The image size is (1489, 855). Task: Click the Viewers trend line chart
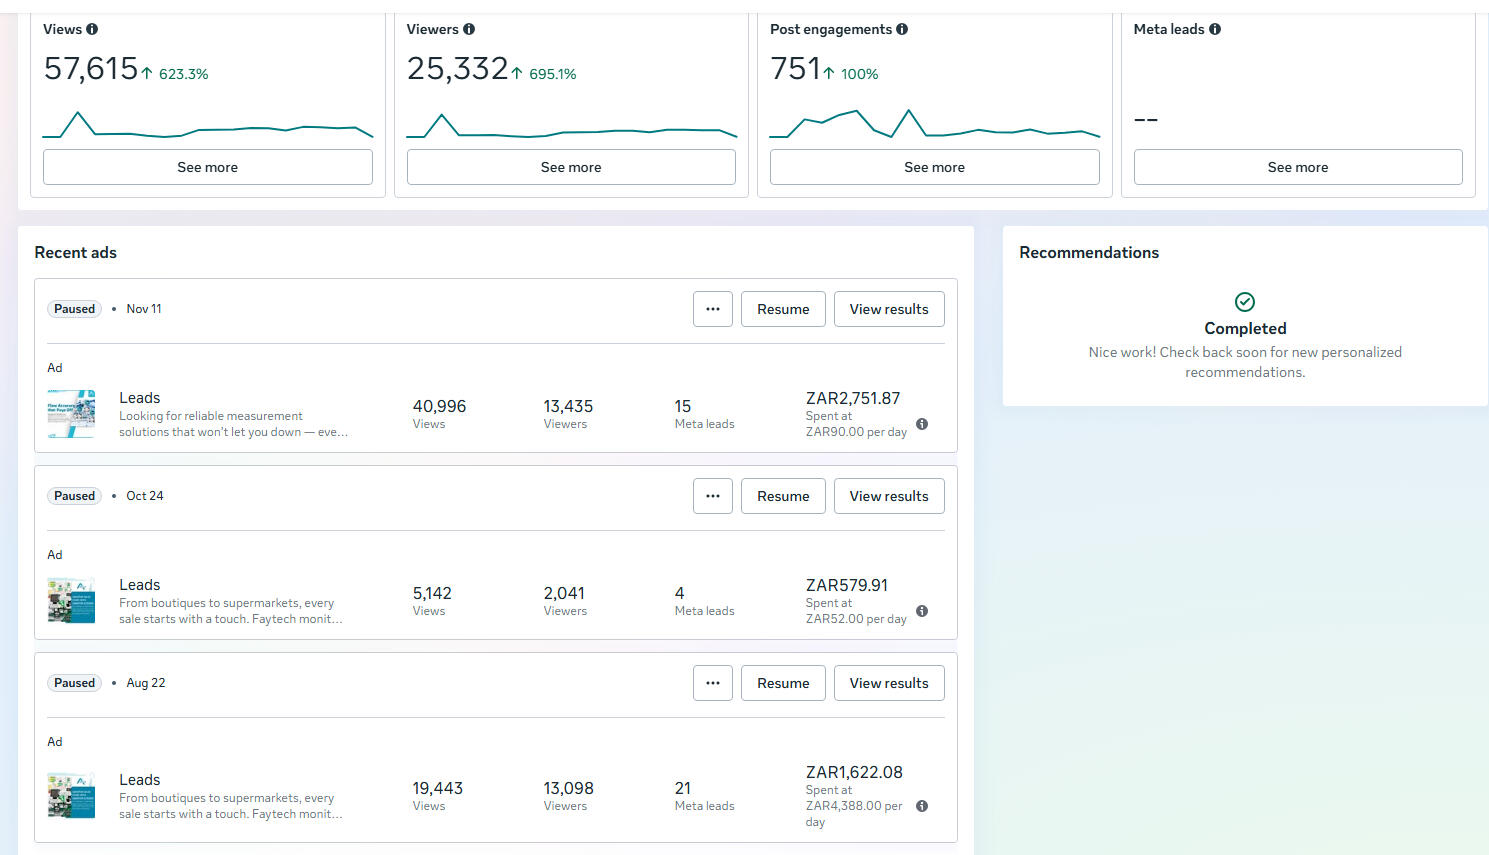pyautogui.click(x=571, y=127)
